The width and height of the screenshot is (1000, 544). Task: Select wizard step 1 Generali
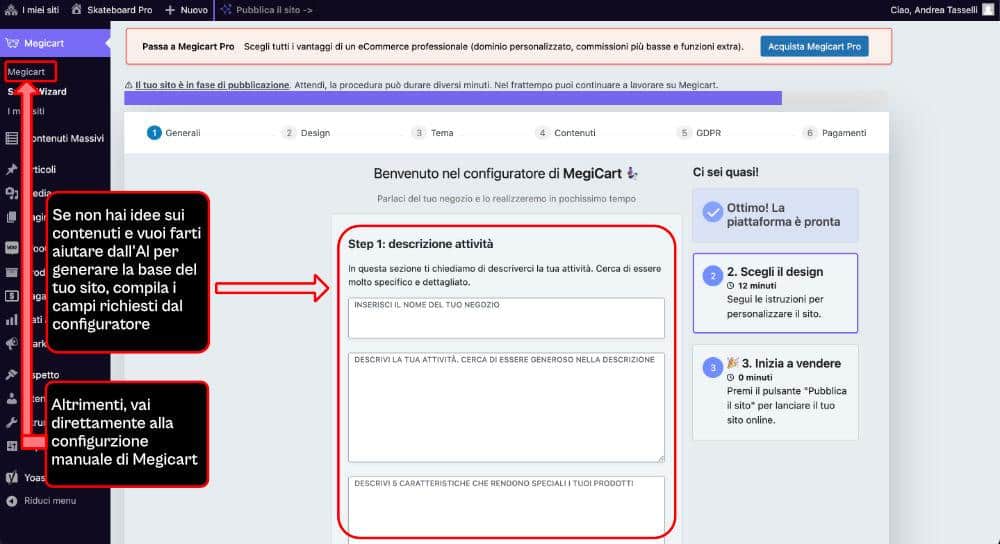[173, 133]
